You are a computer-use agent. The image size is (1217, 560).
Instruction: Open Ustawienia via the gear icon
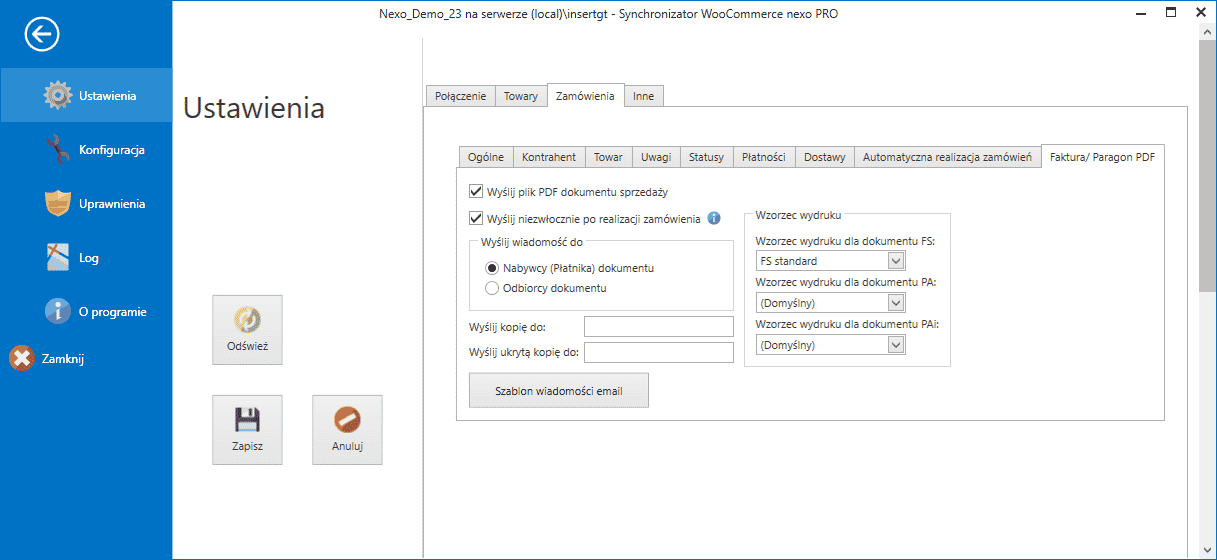pyautogui.click(x=59, y=95)
